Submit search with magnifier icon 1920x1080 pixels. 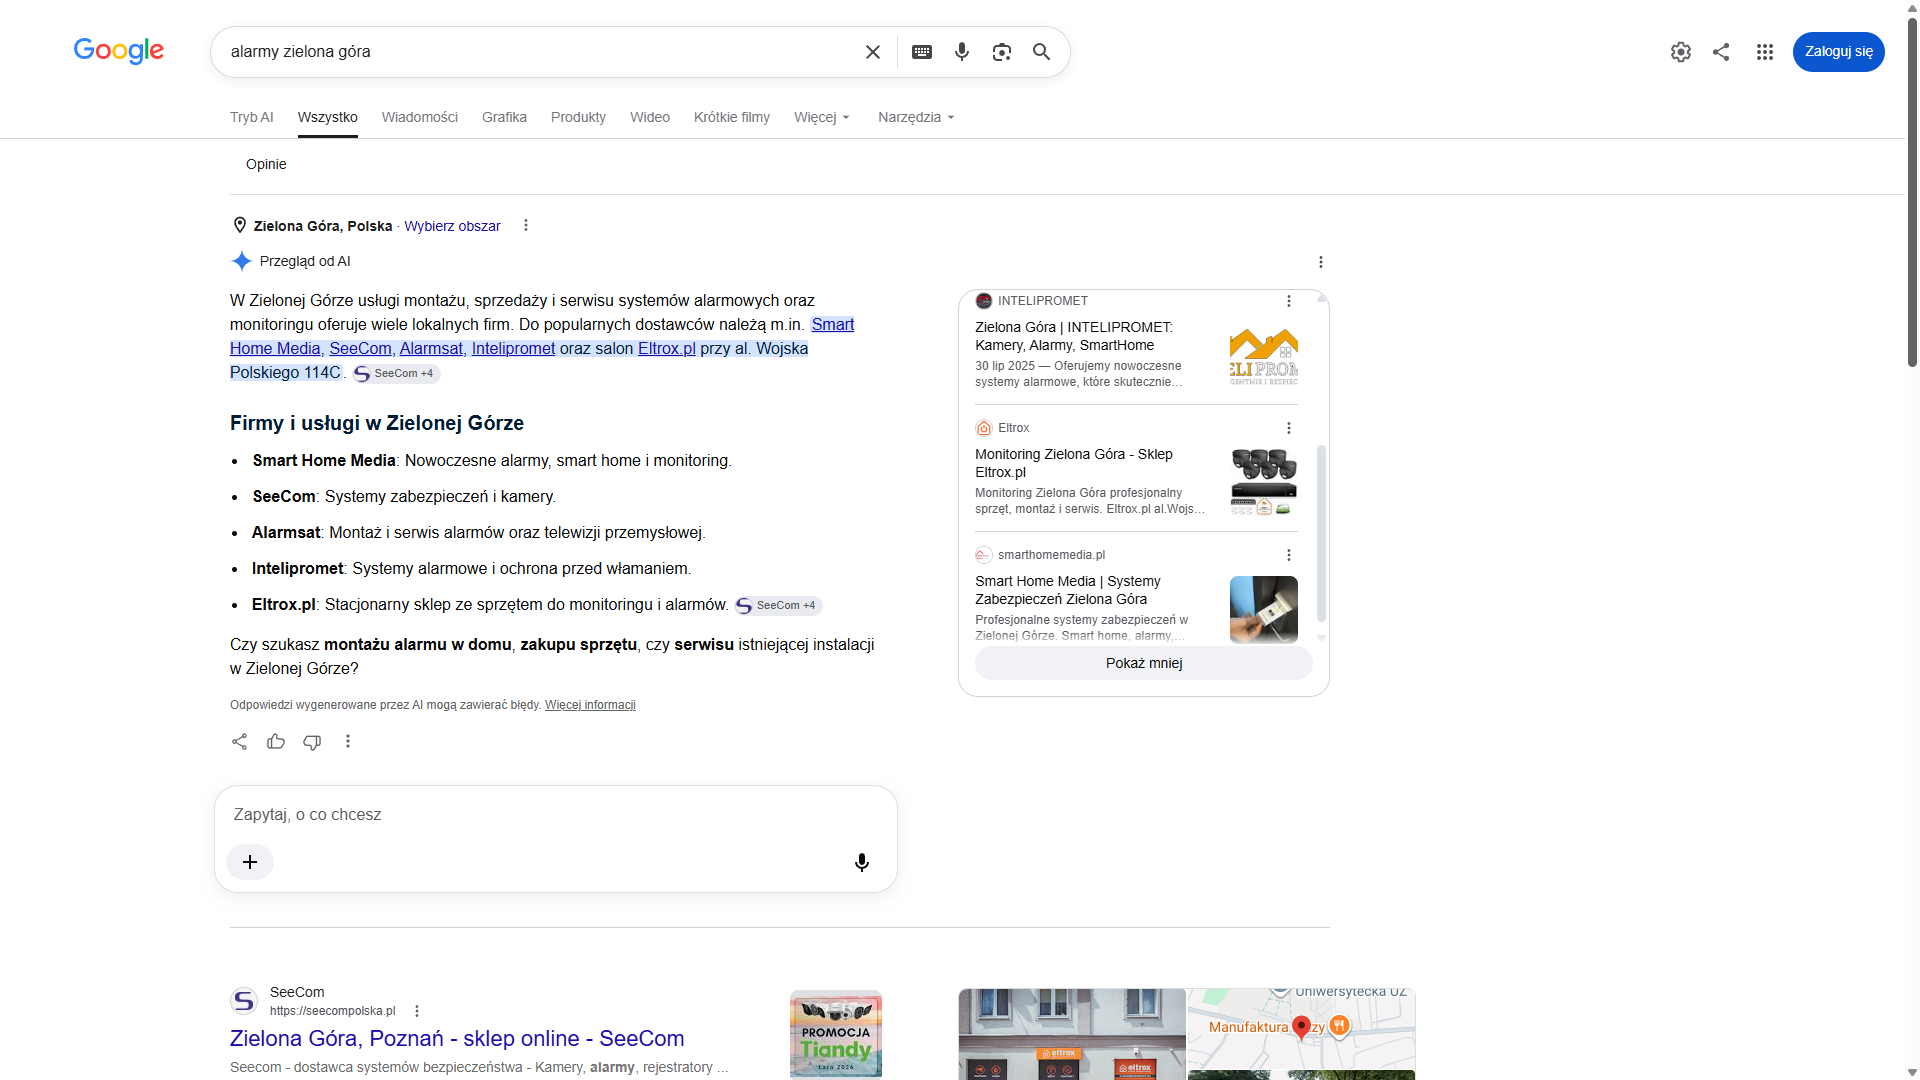(1042, 52)
